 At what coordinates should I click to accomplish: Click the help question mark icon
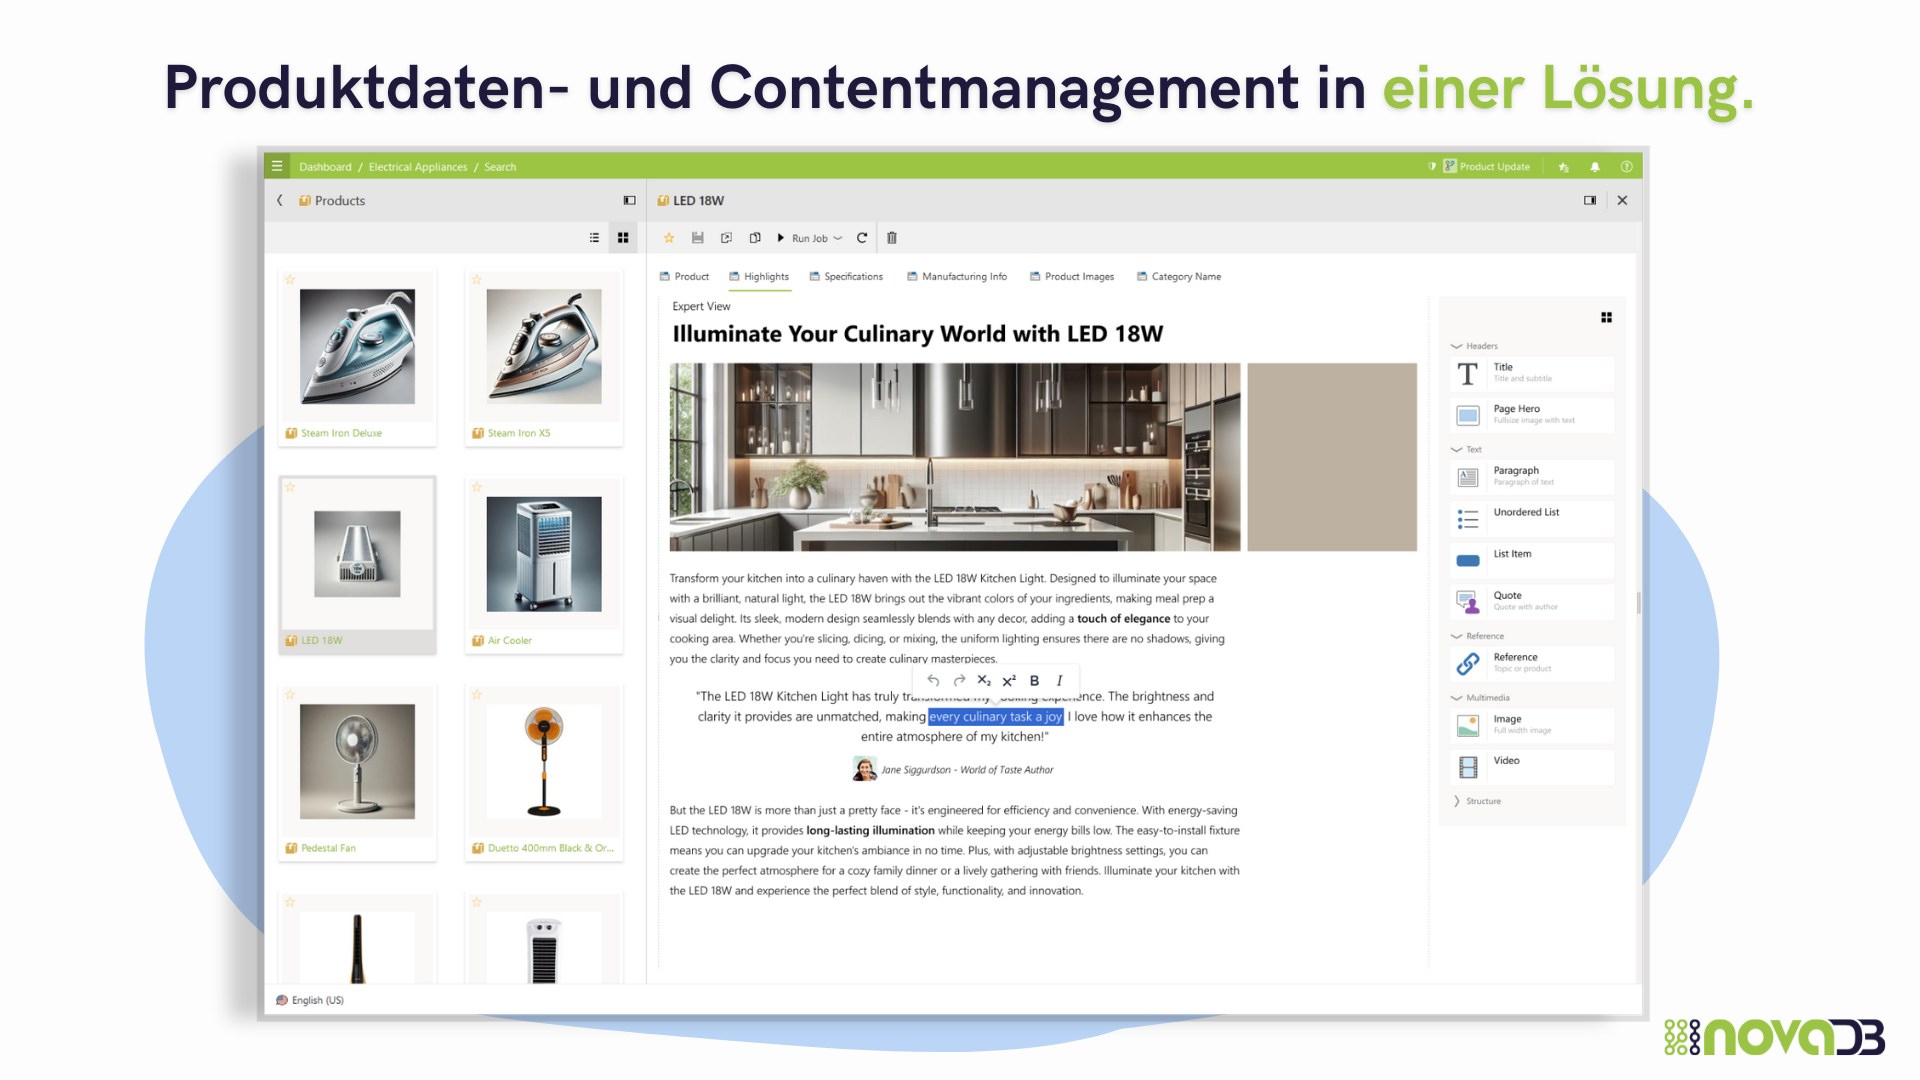(x=1626, y=167)
